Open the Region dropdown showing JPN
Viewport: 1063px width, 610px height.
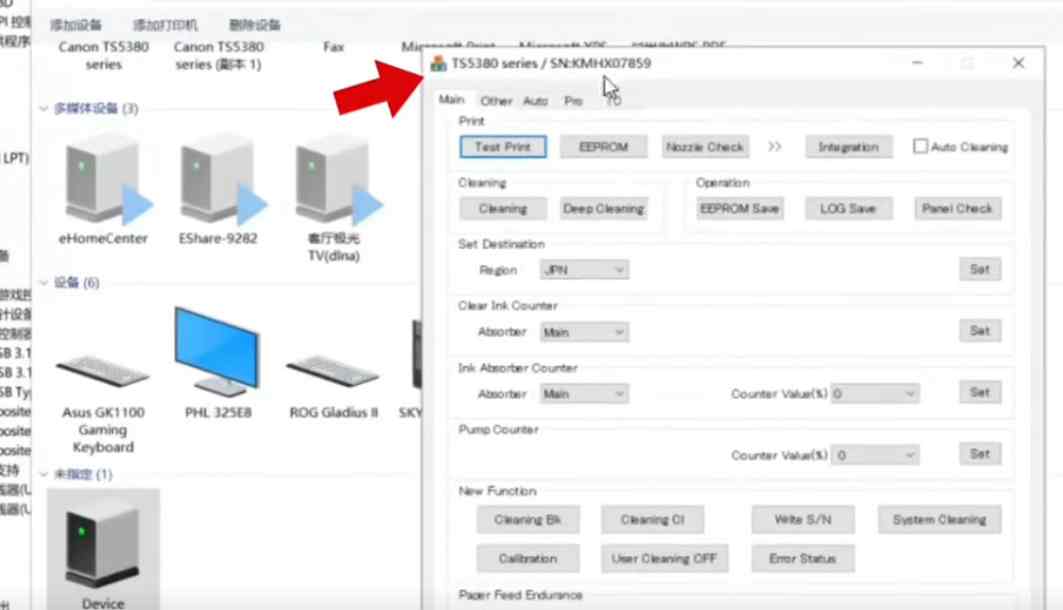tap(584, 270)
